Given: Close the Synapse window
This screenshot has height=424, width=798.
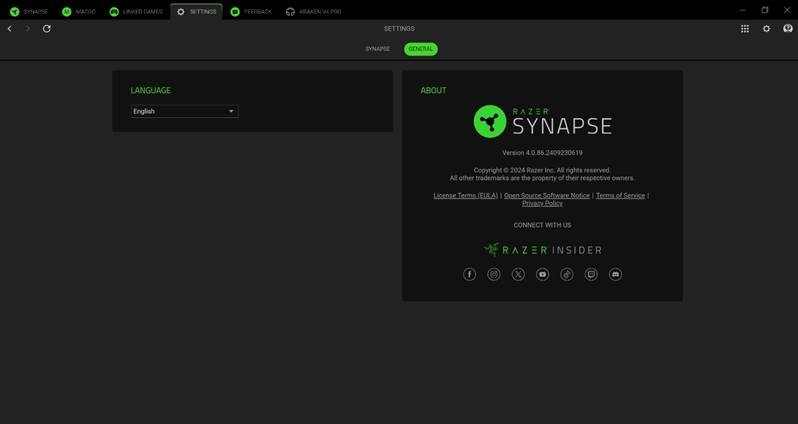Looking at the screenshot, I should 787,10.
